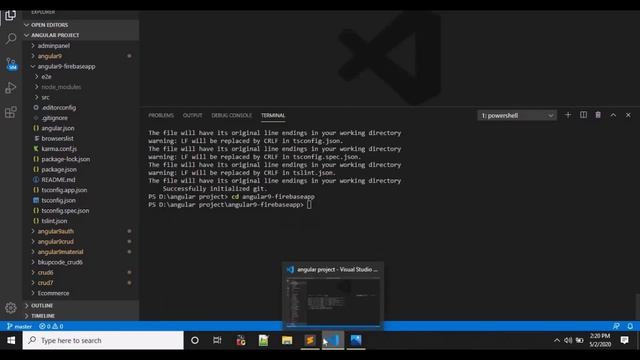Switch to the Problems tab
The image size is (640, 360).
[161, 116]
